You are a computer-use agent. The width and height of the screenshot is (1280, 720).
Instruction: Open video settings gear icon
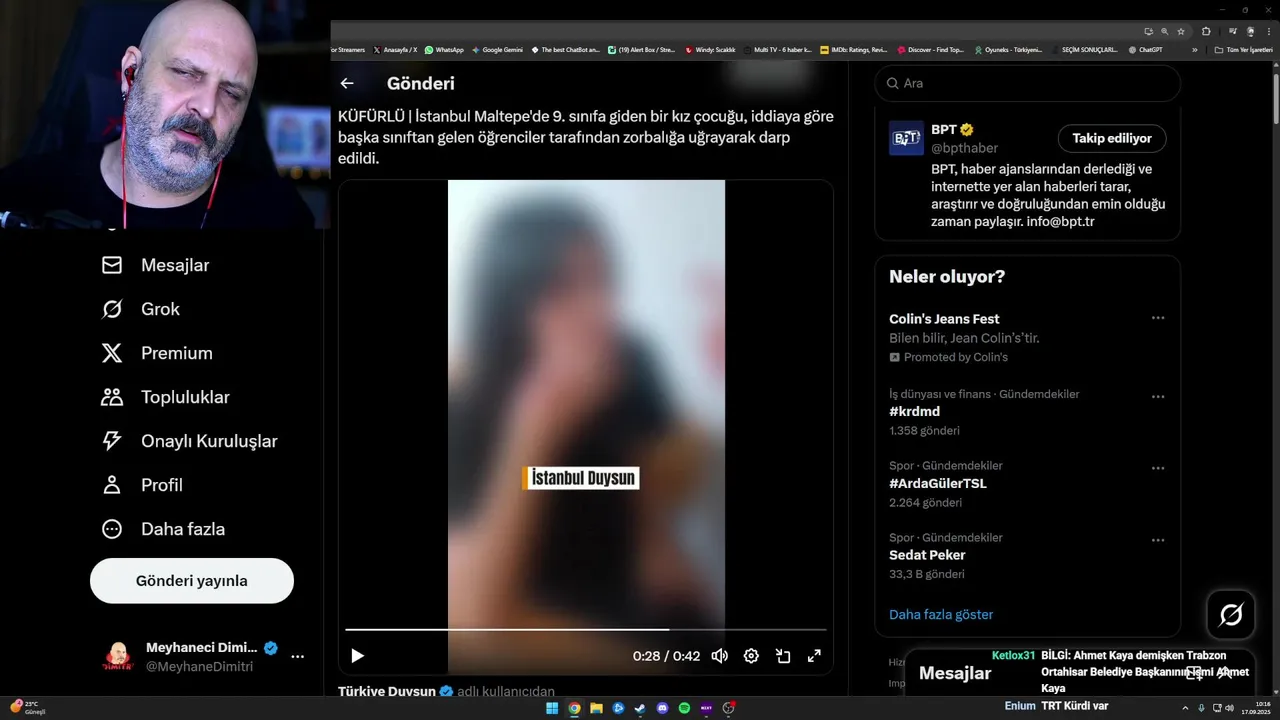(751, 656)
